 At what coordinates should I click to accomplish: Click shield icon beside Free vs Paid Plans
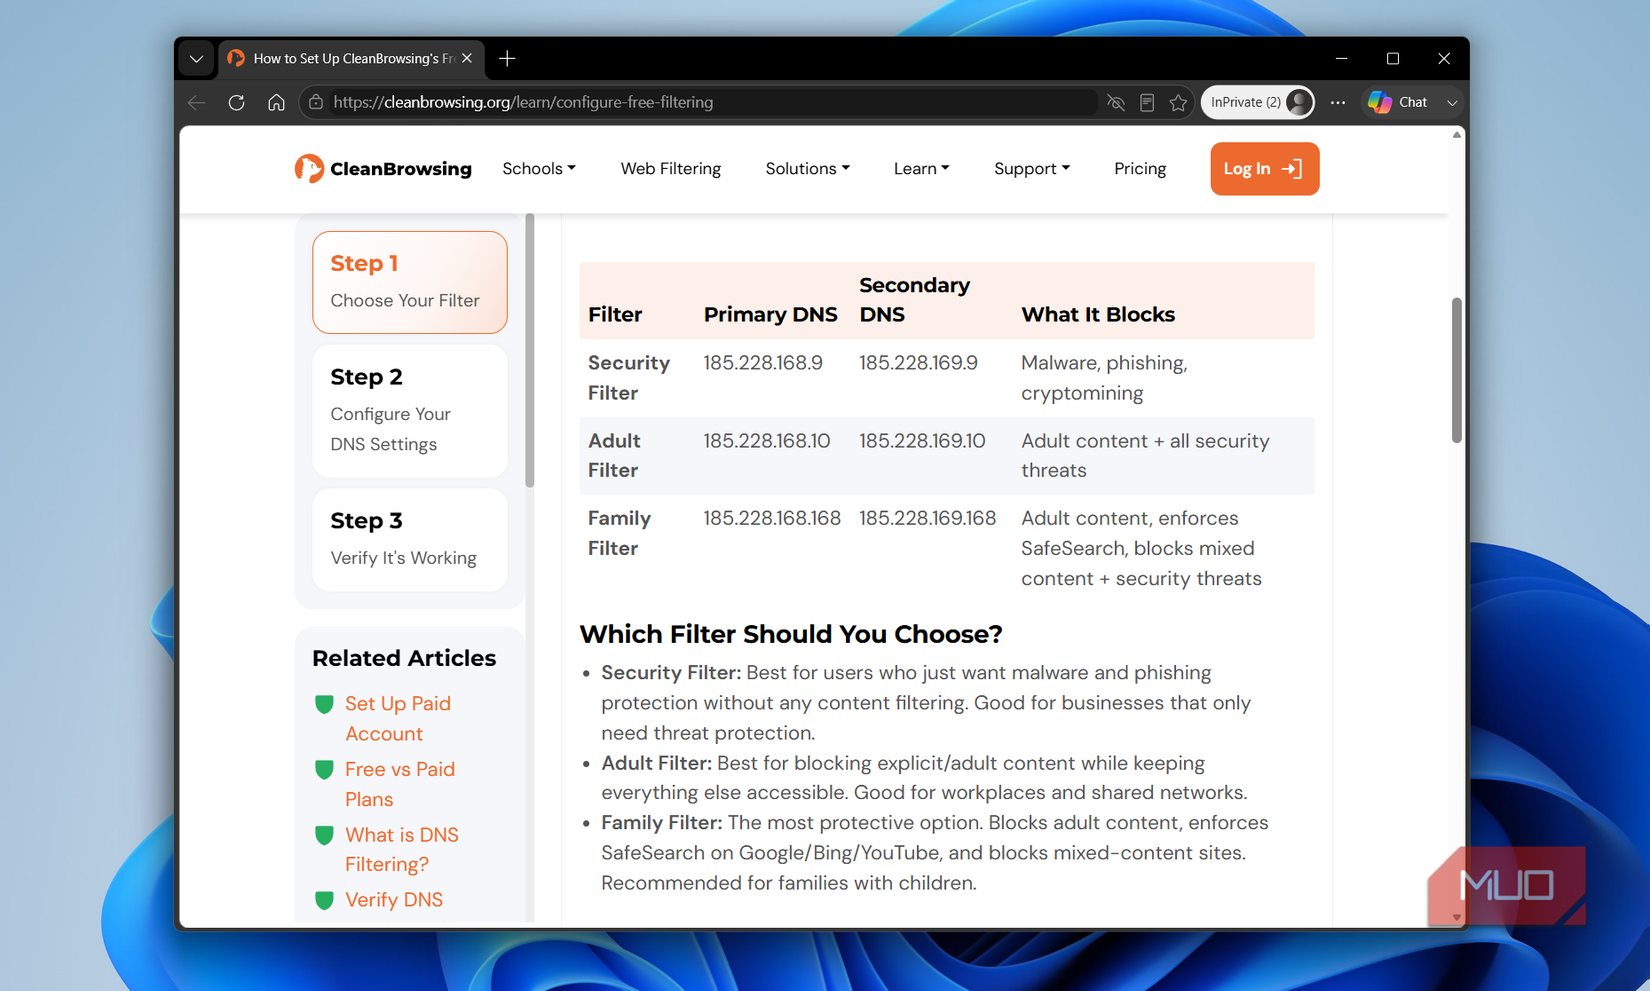(324, 770)
